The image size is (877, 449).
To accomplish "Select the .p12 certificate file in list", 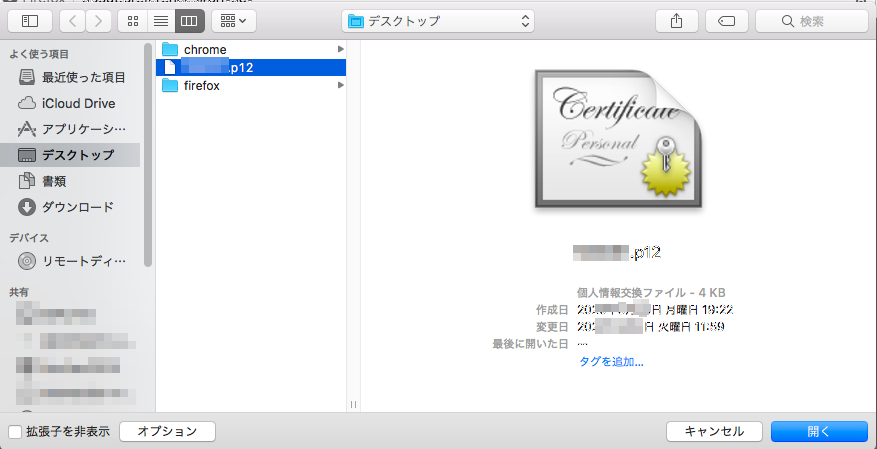I will pos(250,67).
